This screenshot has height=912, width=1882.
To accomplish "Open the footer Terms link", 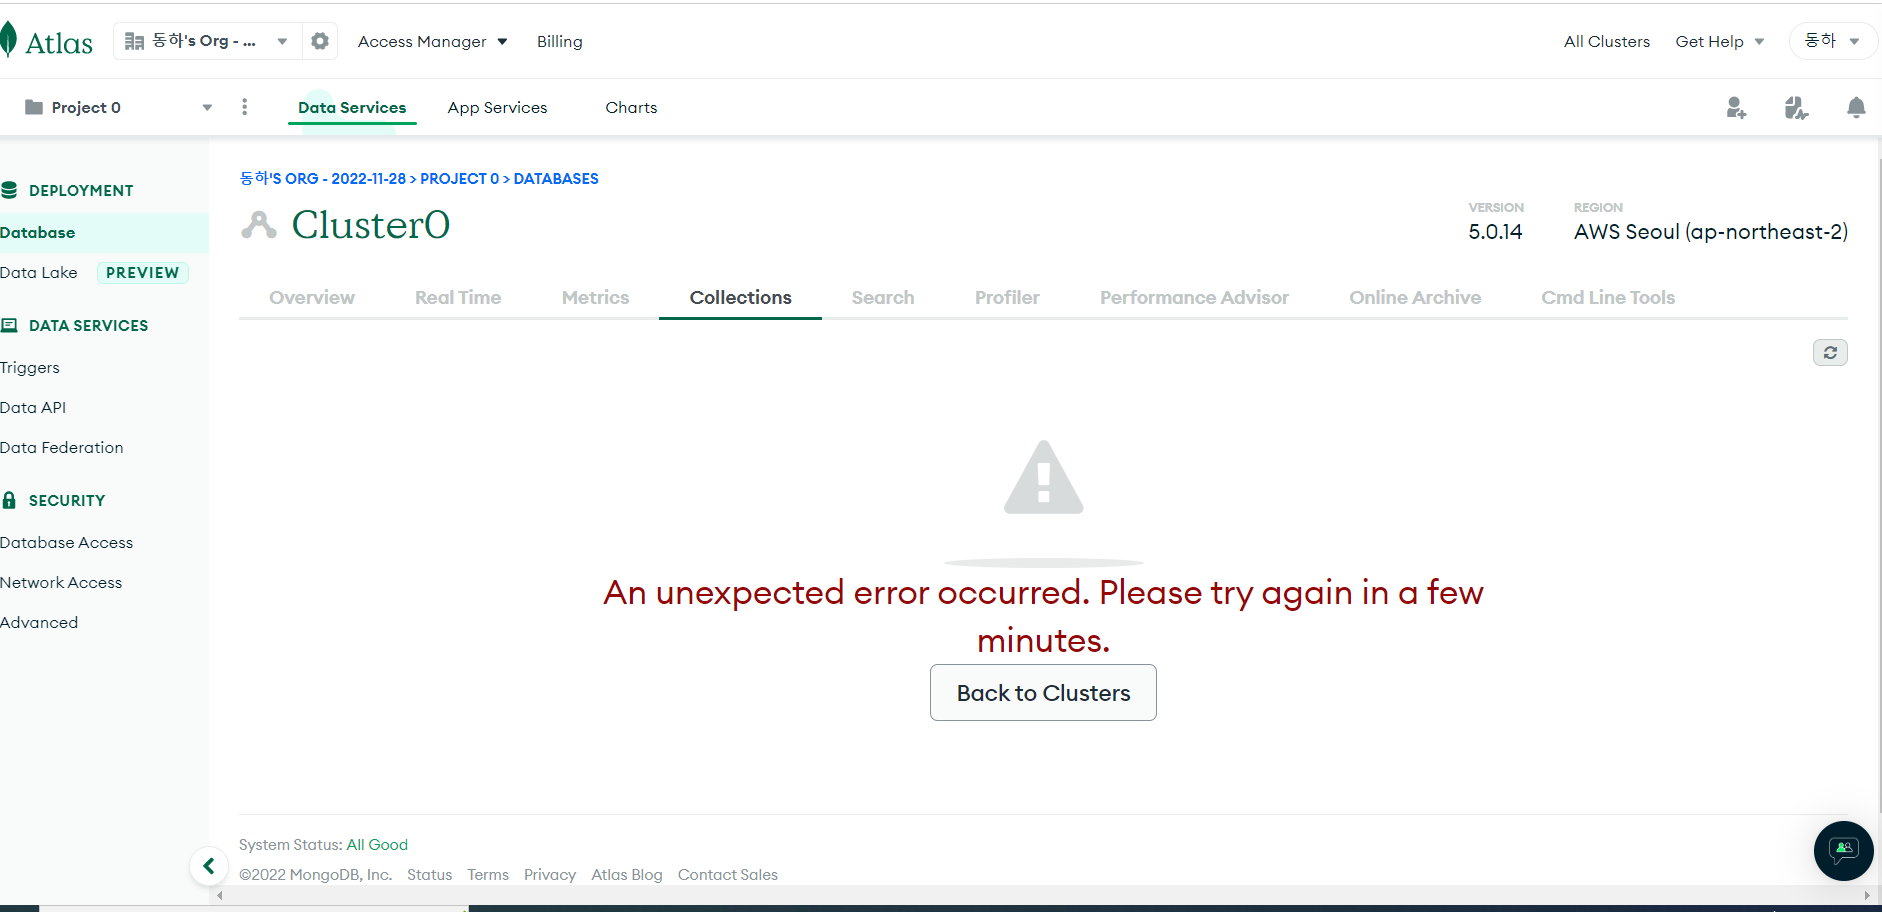I will [488, 874].
